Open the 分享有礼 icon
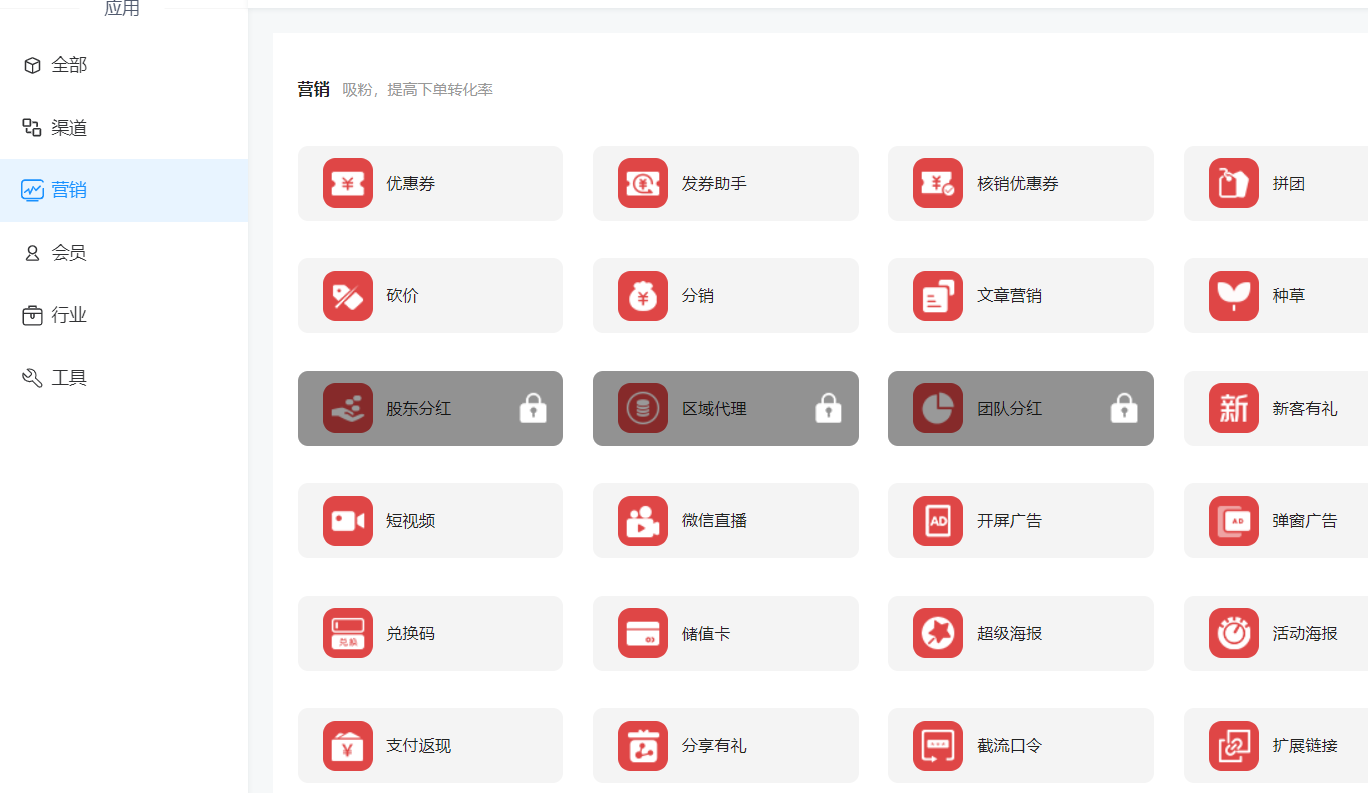 click(x=642, y=746)
